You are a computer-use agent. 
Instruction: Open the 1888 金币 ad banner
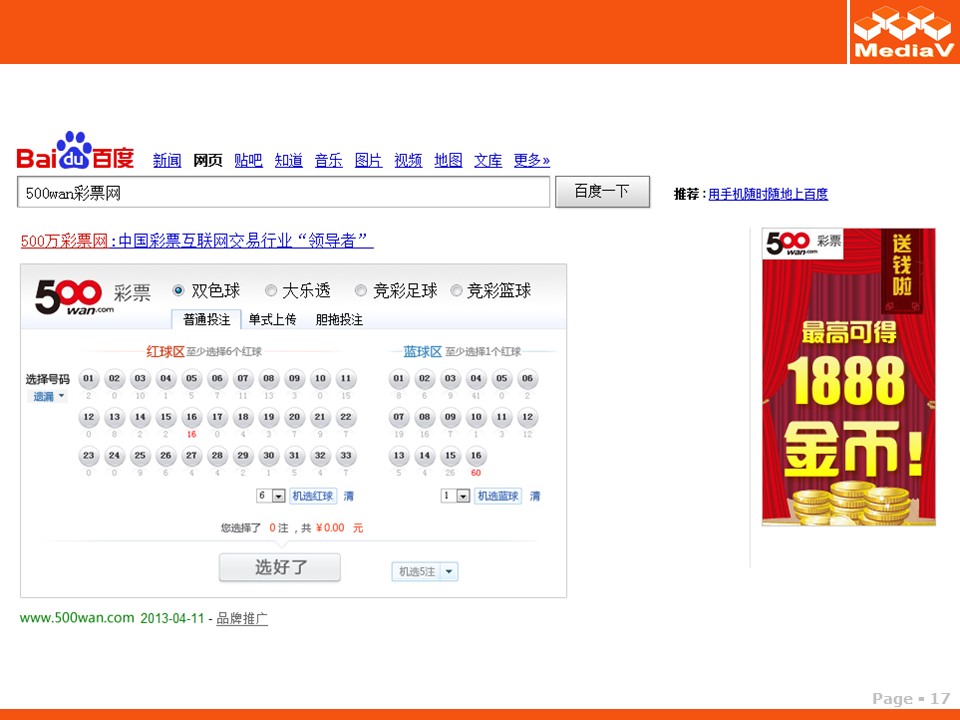point(848,377)
